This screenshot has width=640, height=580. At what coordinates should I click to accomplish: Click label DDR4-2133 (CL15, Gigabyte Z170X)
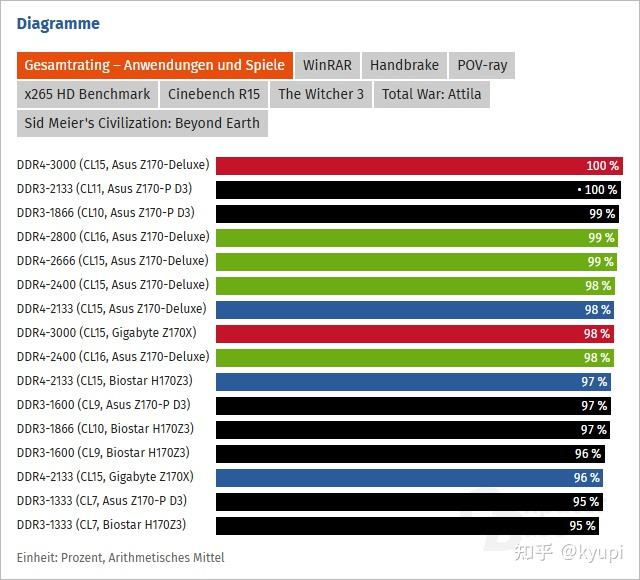(105, 477)
